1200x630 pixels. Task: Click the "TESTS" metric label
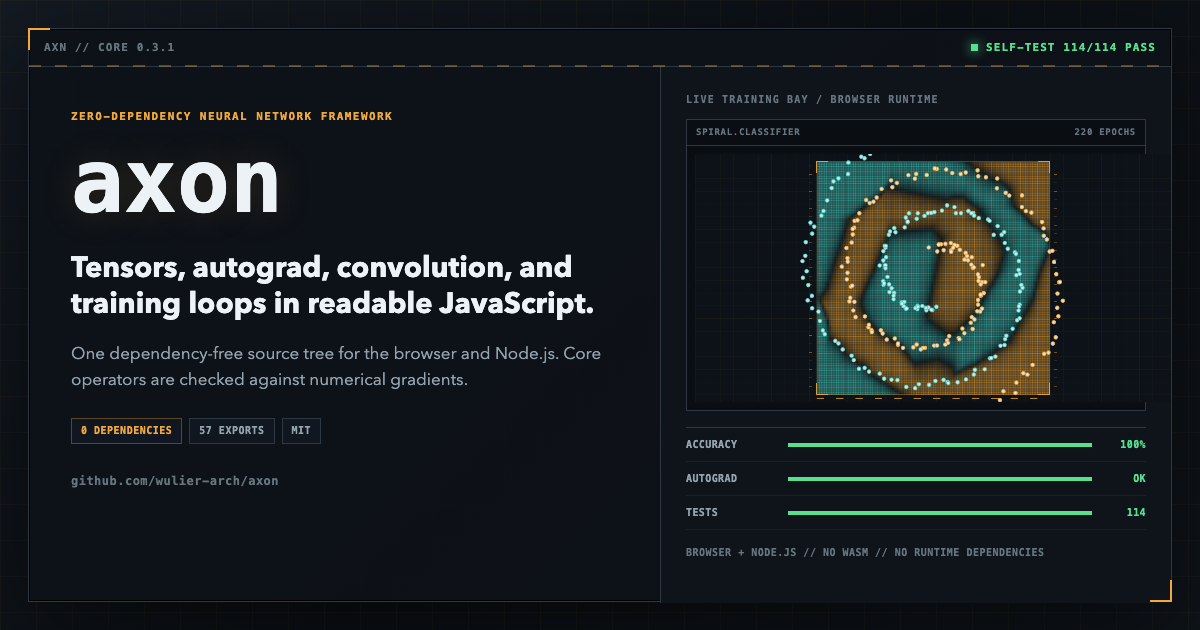(702, 513)
